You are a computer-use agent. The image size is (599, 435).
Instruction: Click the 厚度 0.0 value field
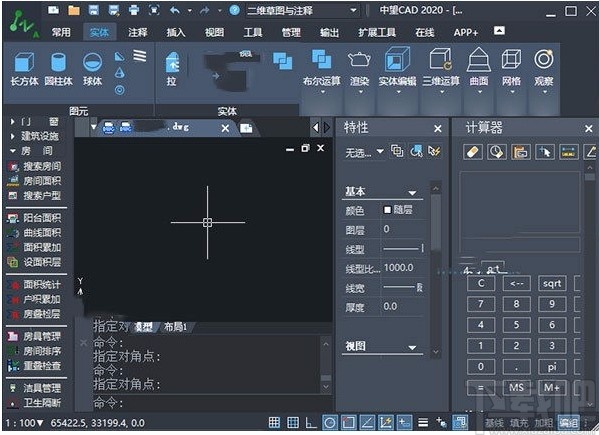[x=404, y=307]
